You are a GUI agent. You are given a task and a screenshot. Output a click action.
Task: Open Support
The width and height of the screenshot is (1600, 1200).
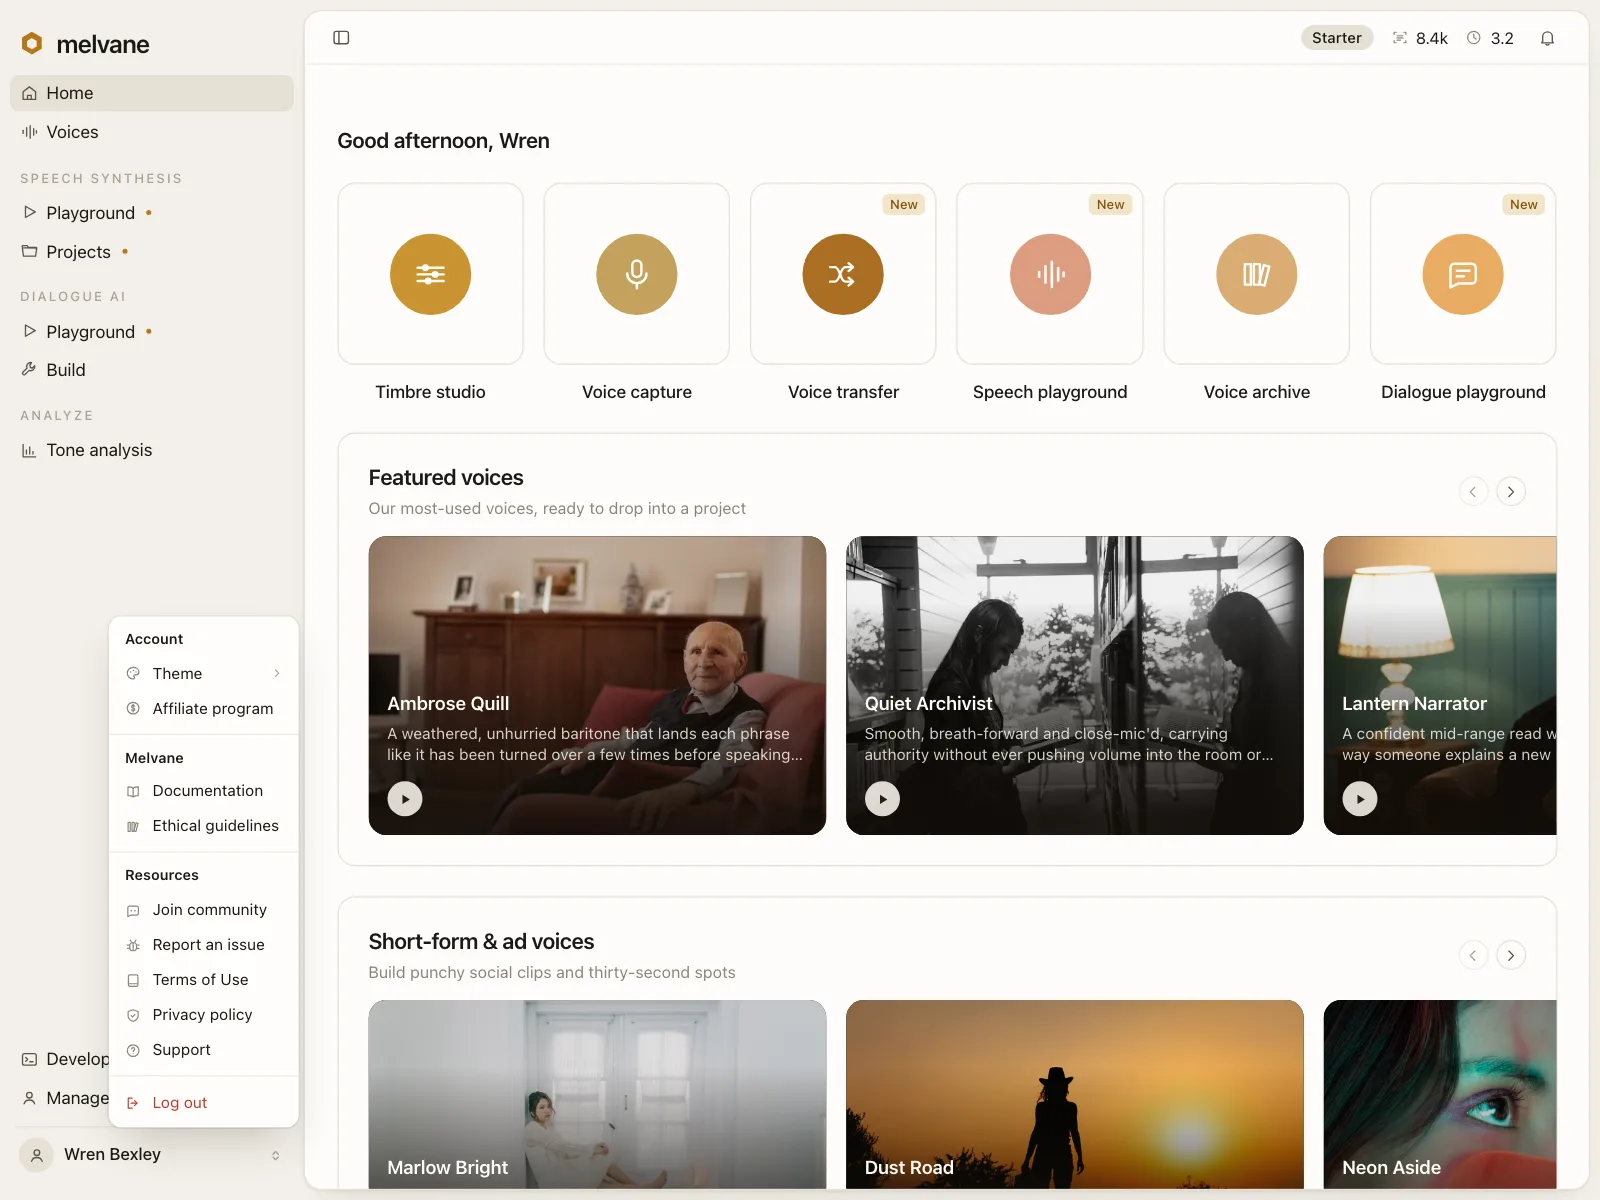(x=204, y=1050)
